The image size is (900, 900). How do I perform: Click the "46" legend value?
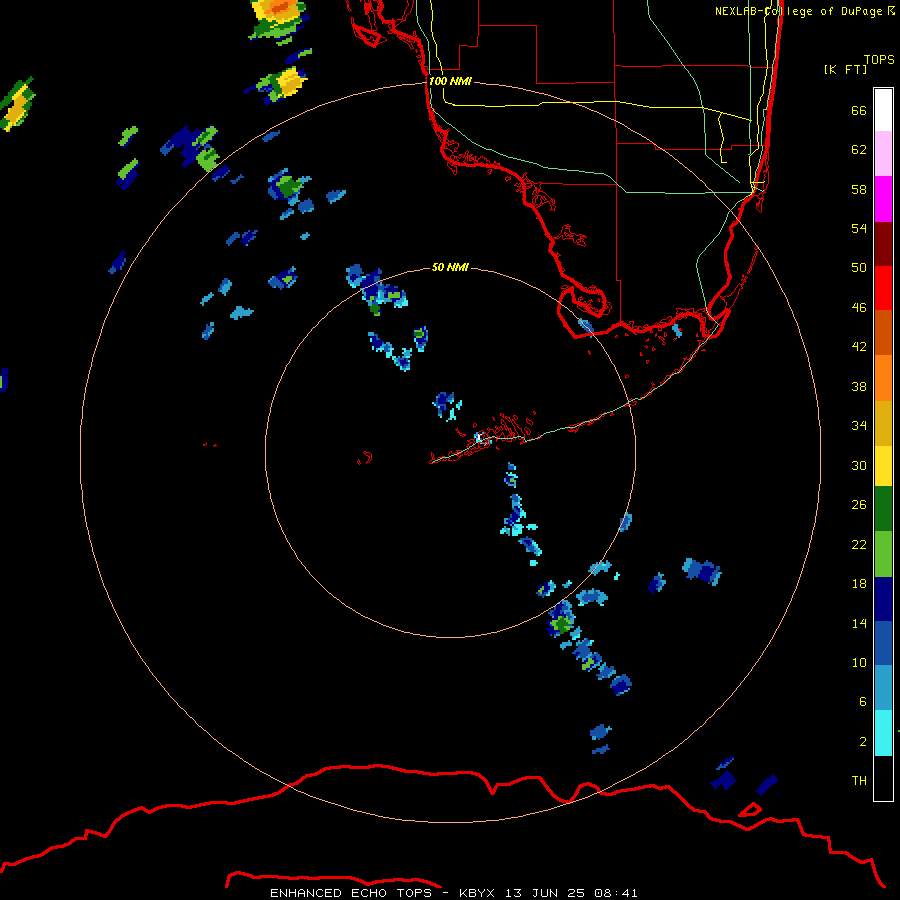click(x=859, y=308)
